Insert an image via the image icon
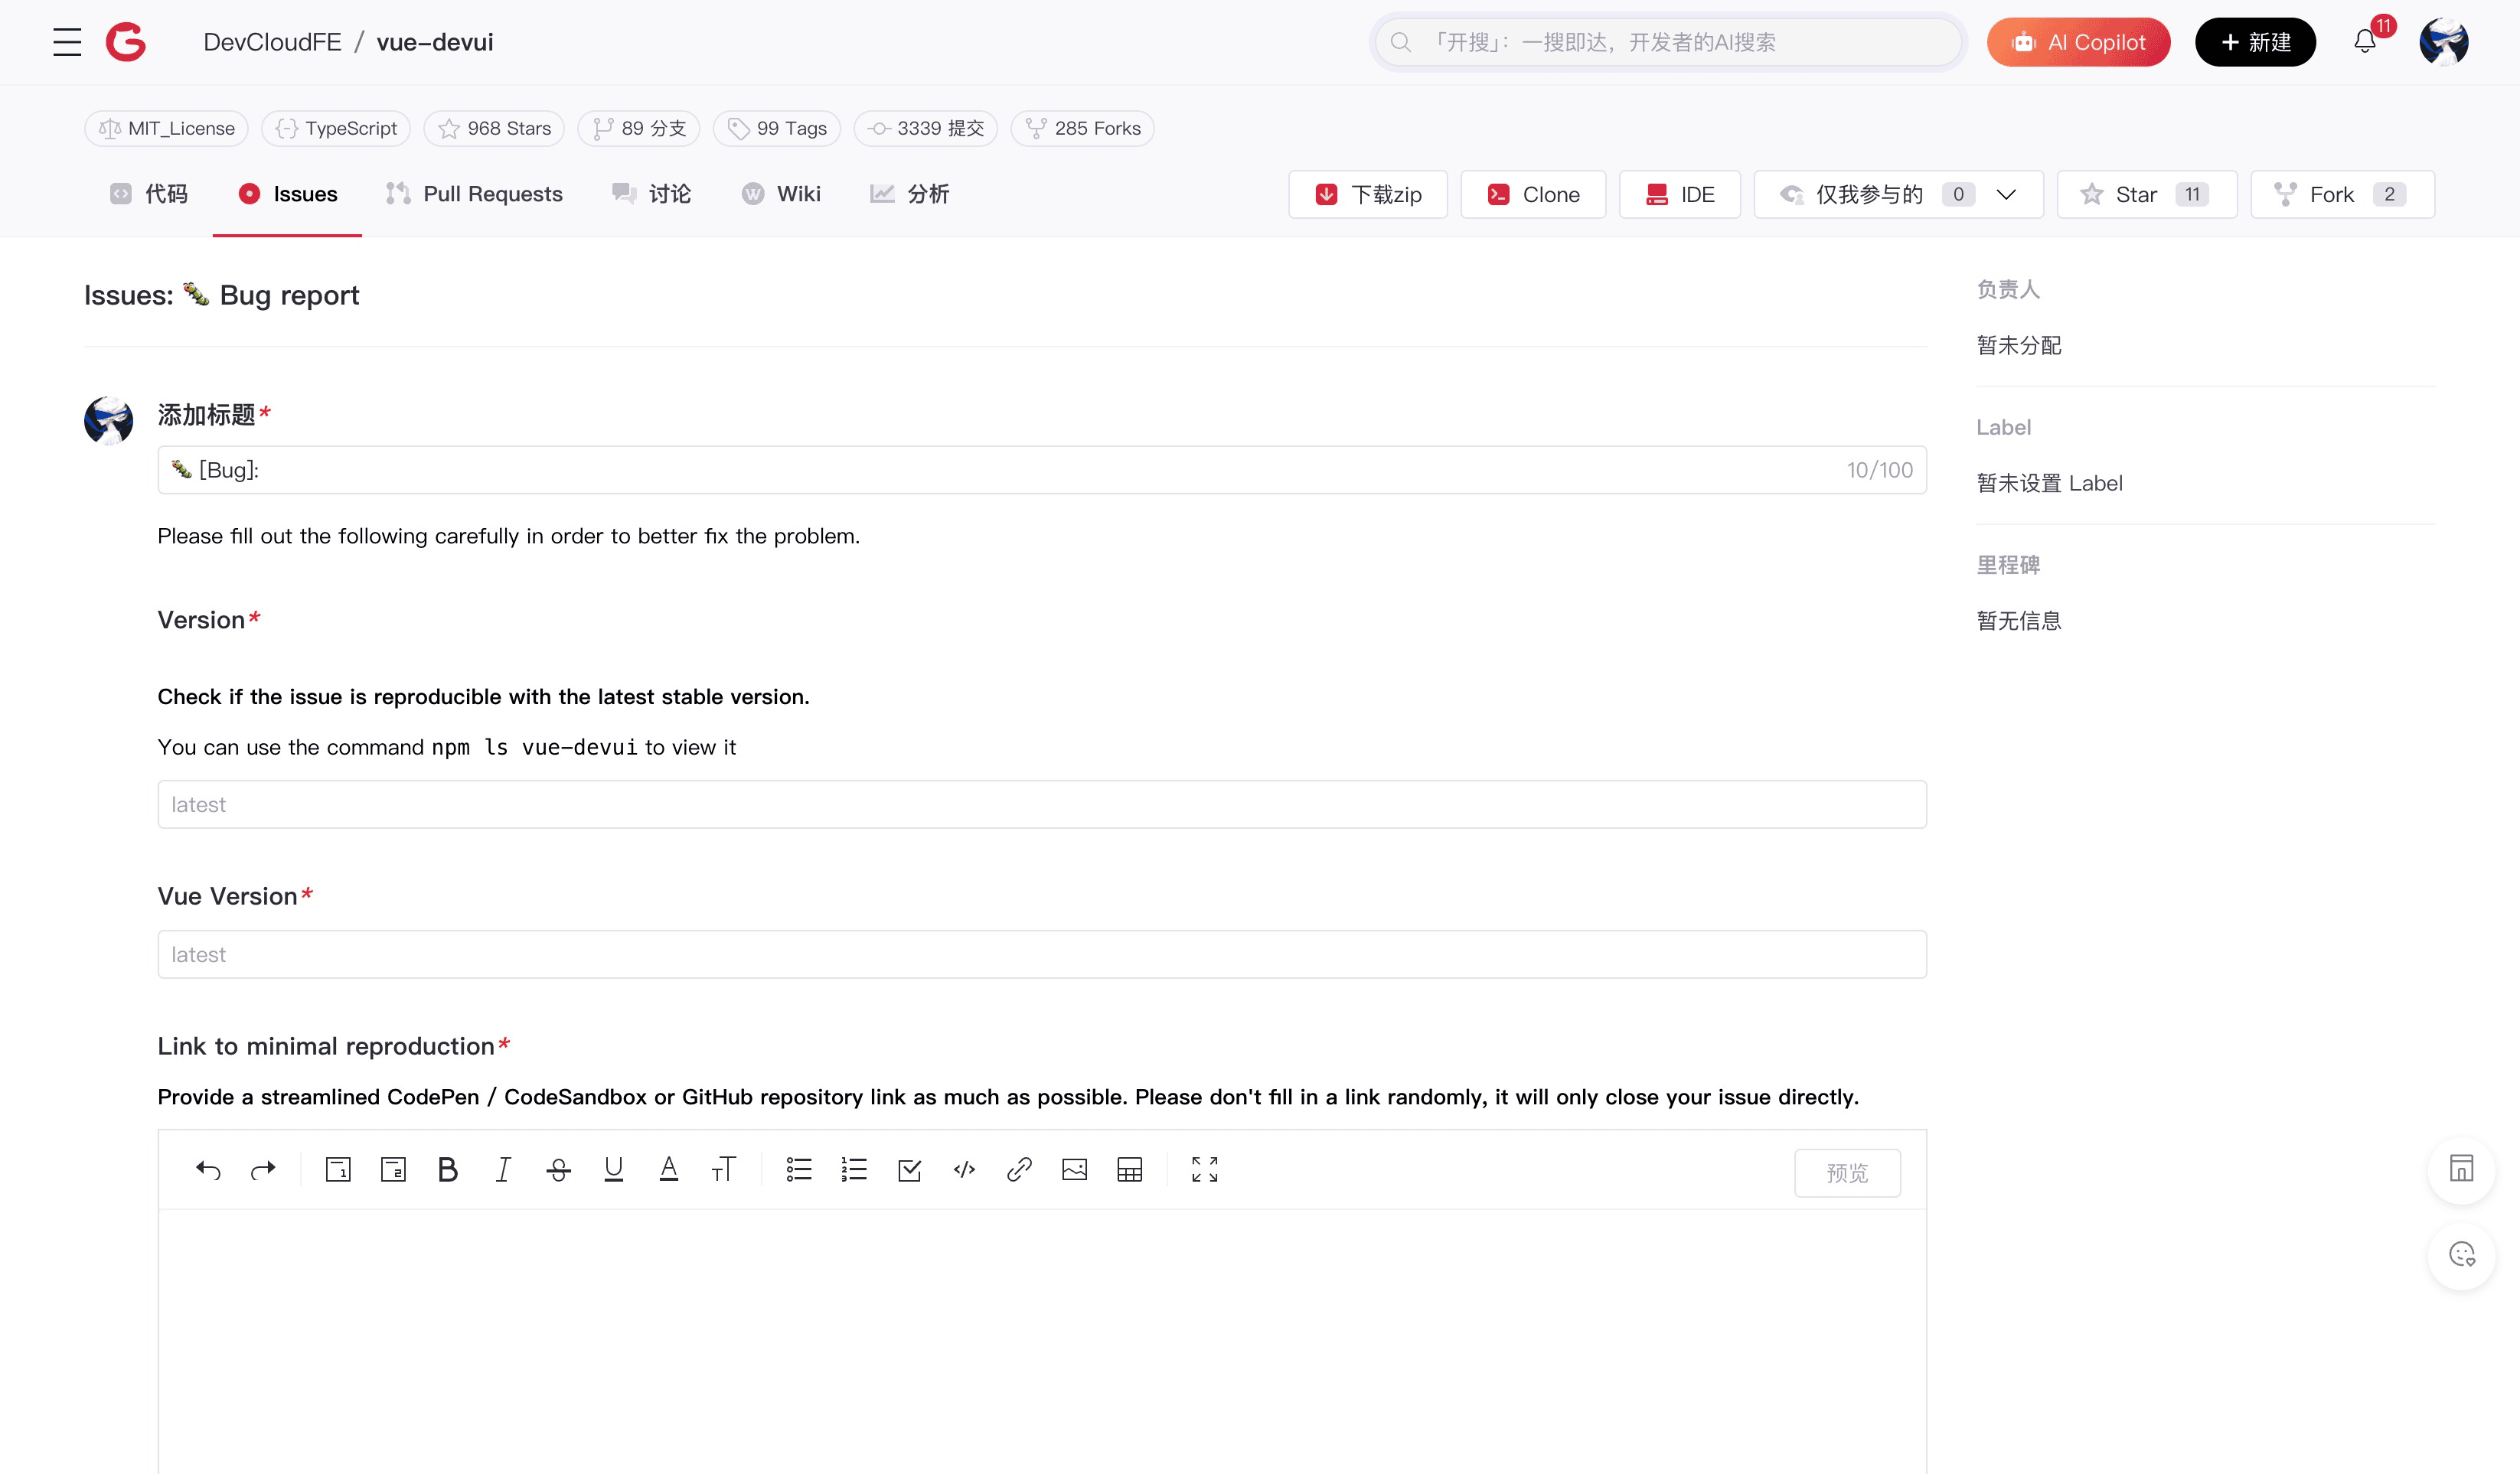 (x=1074, y=1169)
